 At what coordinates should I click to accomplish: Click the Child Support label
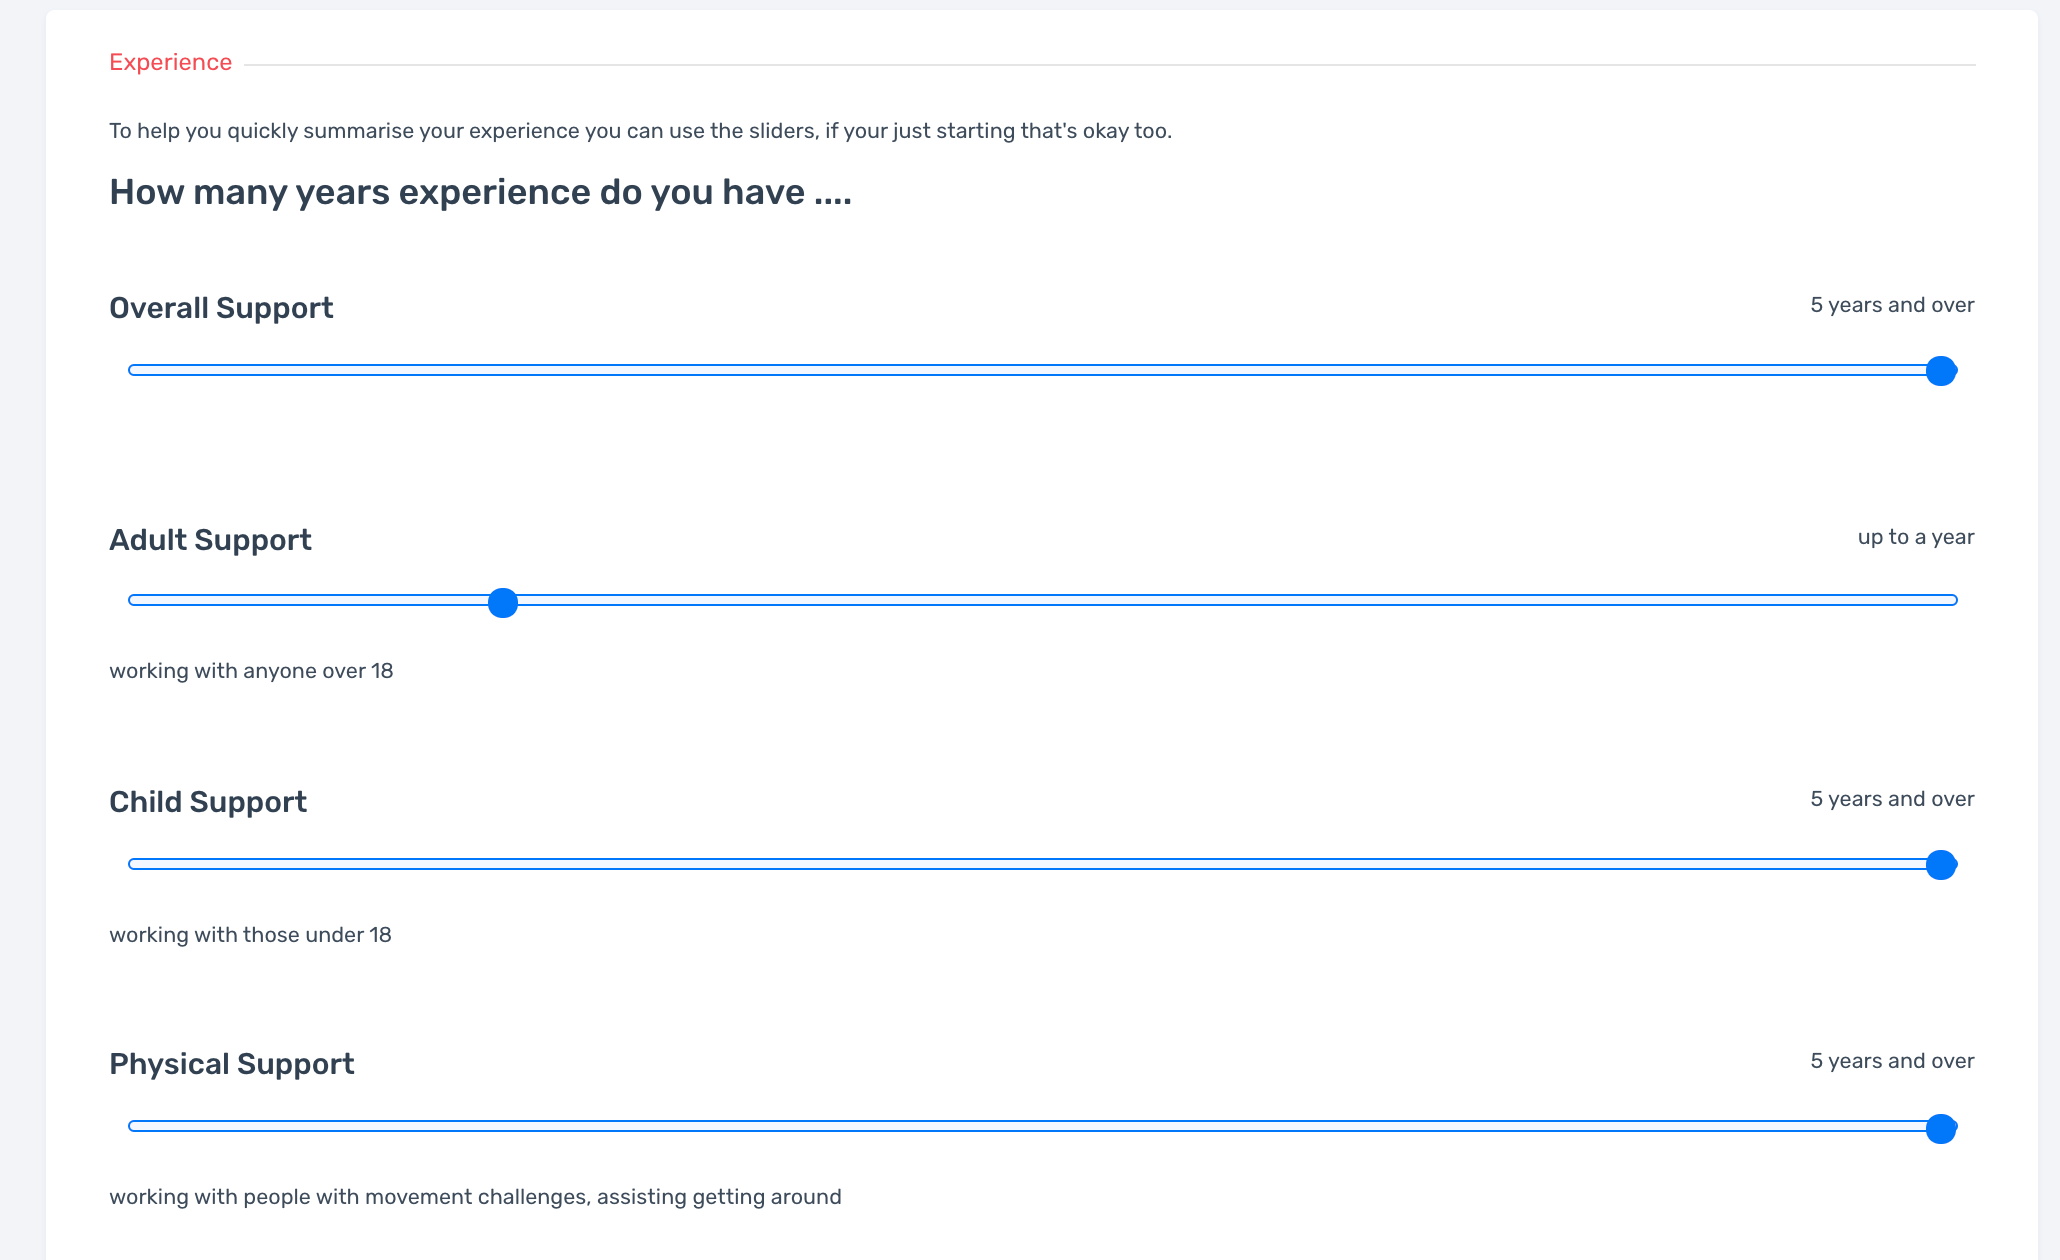point(208,802)
